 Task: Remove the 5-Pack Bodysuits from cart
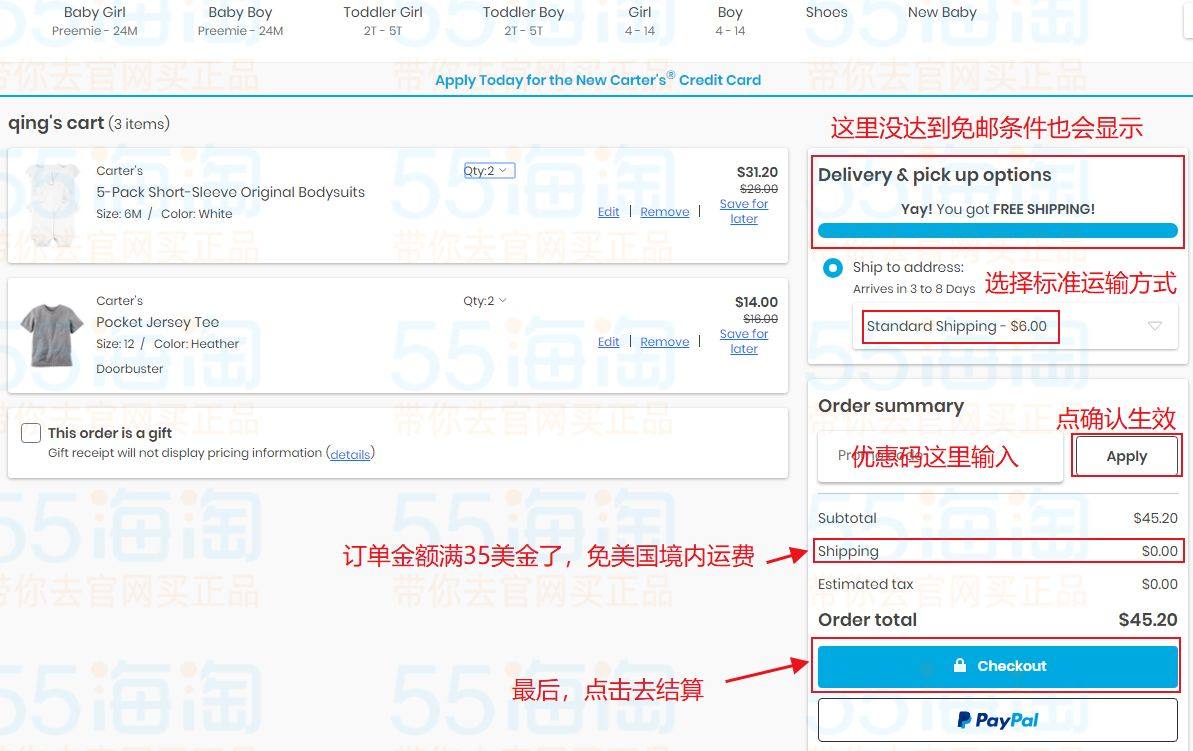coord(664,212)
